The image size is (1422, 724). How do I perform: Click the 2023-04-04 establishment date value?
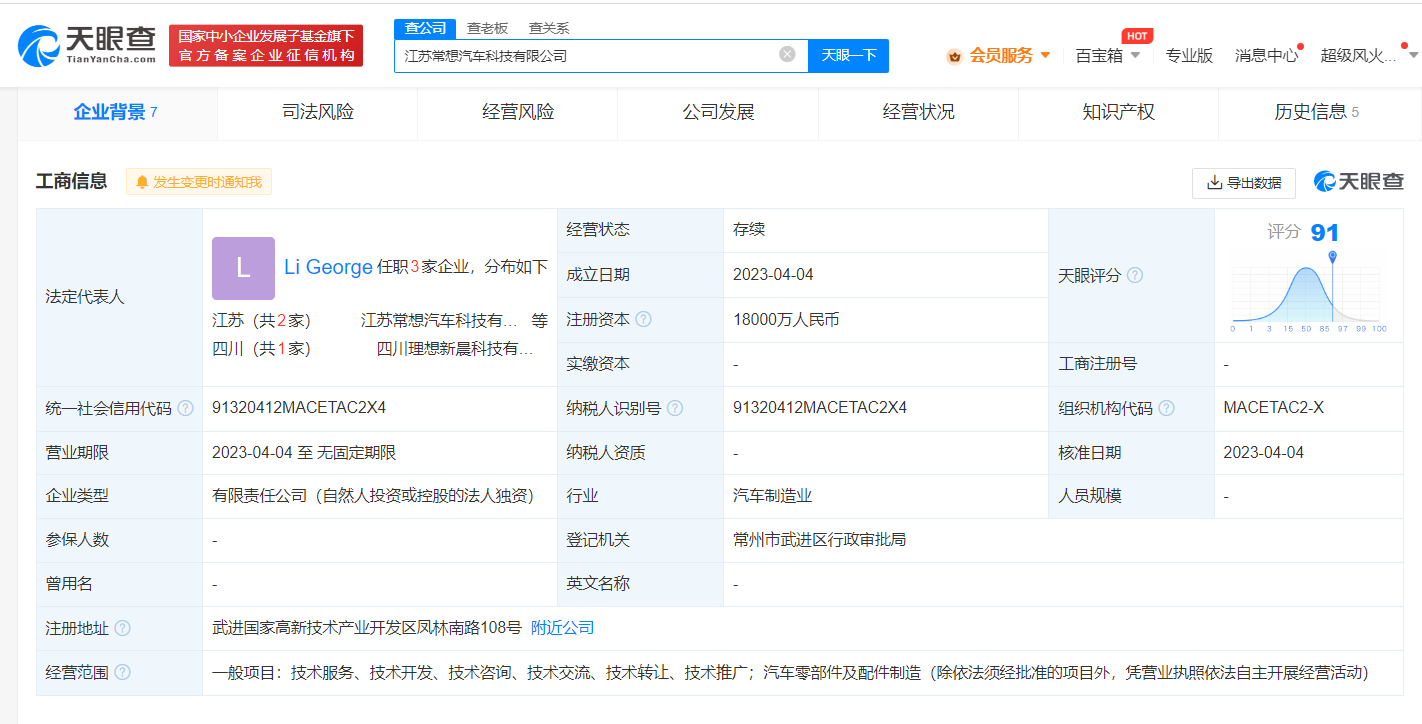[774, 275]
